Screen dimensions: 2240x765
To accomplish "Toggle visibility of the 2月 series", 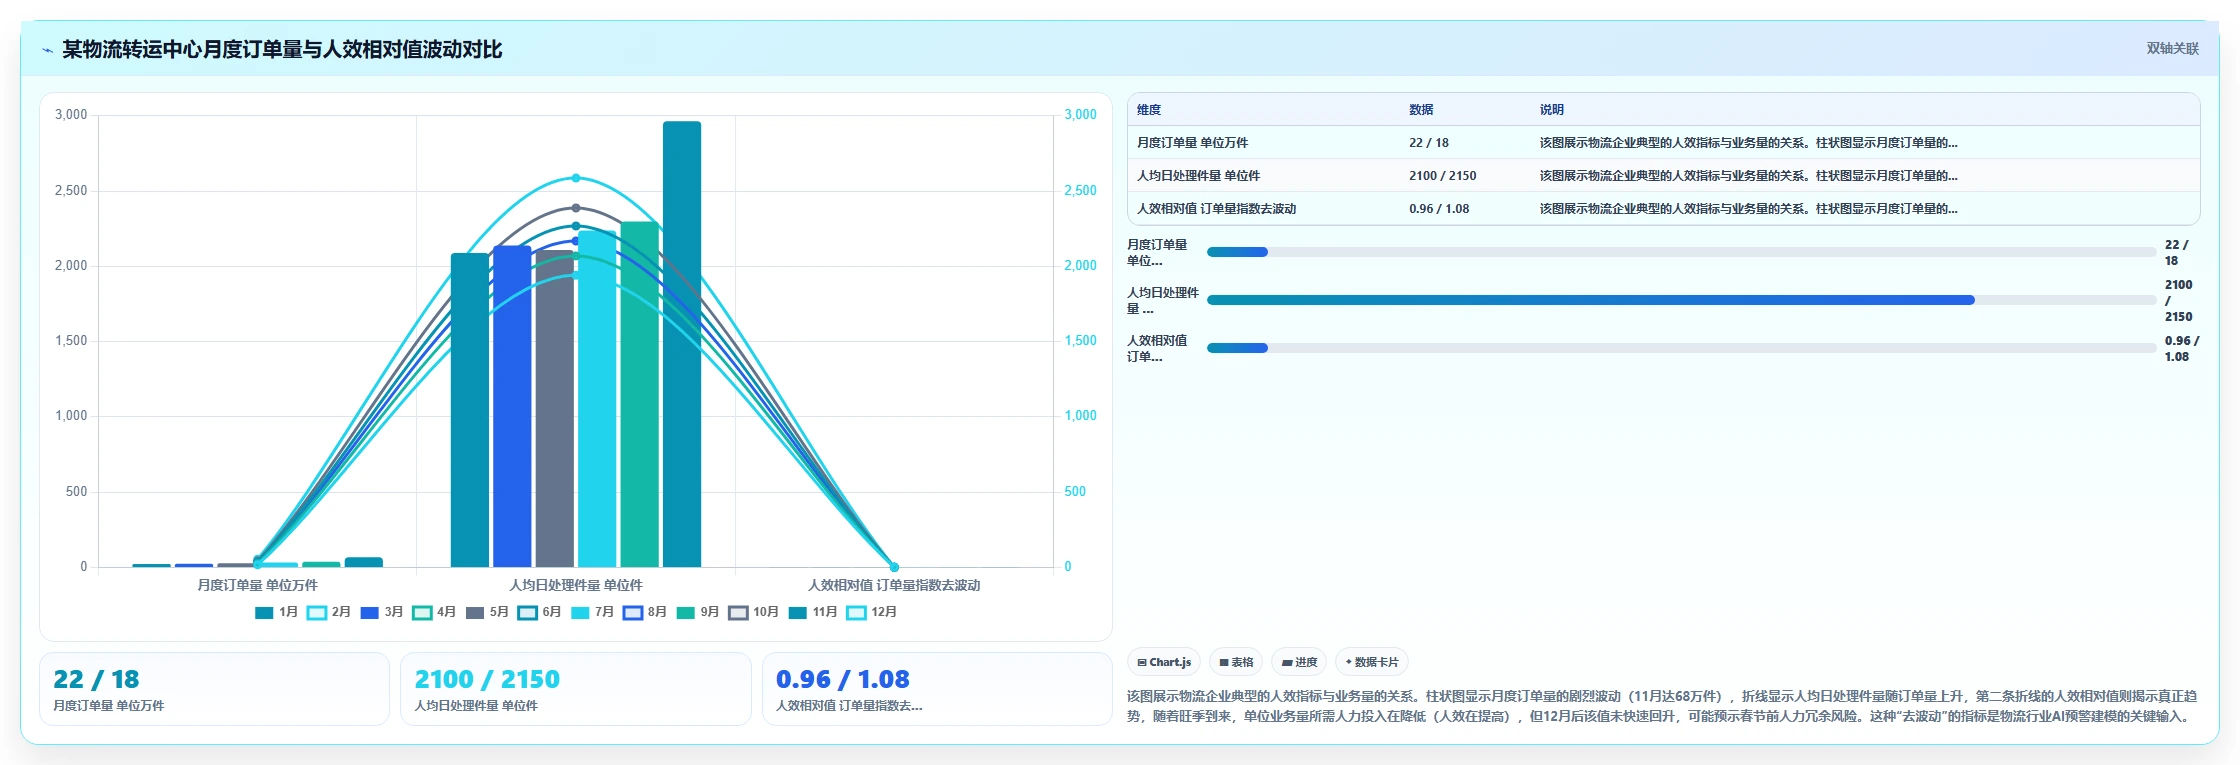I will [329, 613].
